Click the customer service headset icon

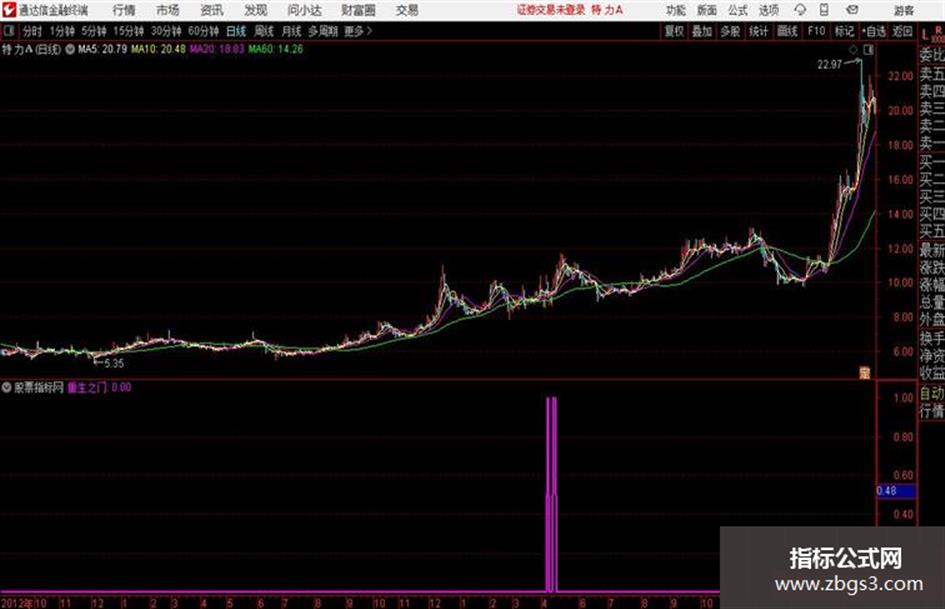point(800,10)
